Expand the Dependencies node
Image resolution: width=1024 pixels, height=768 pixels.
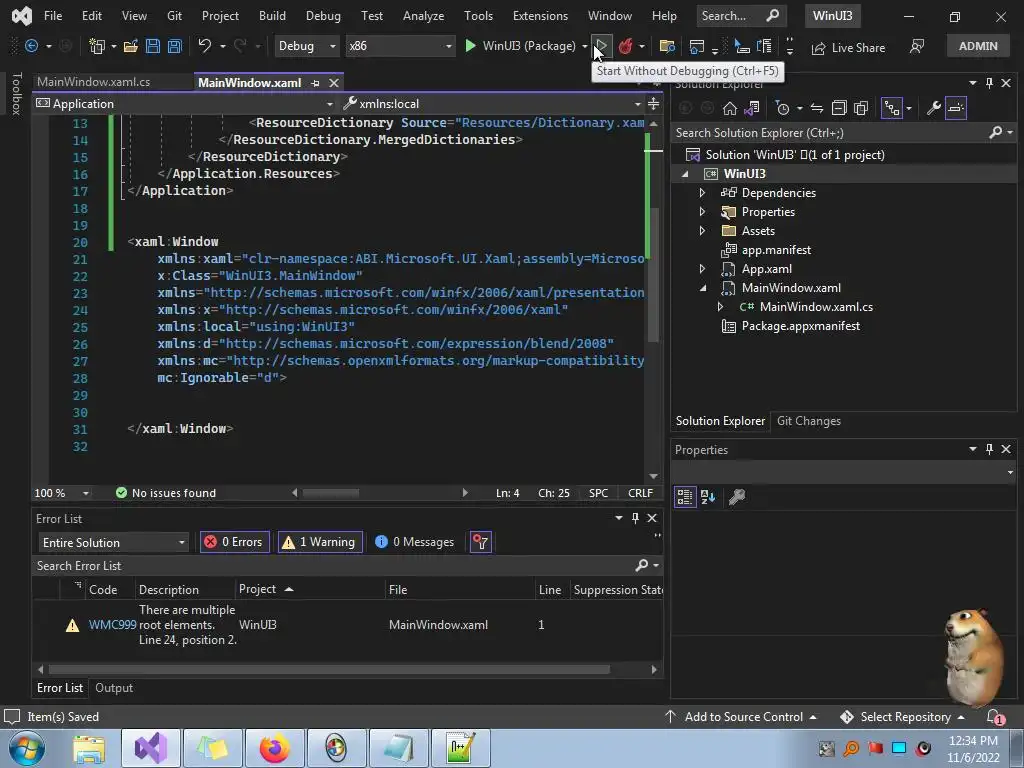click(x=702, y=193)
